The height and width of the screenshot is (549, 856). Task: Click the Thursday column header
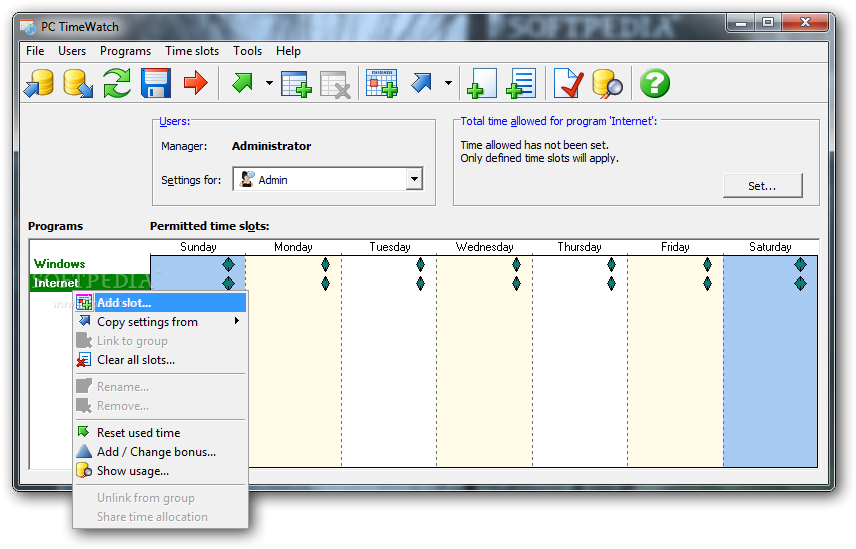(579, 247)
